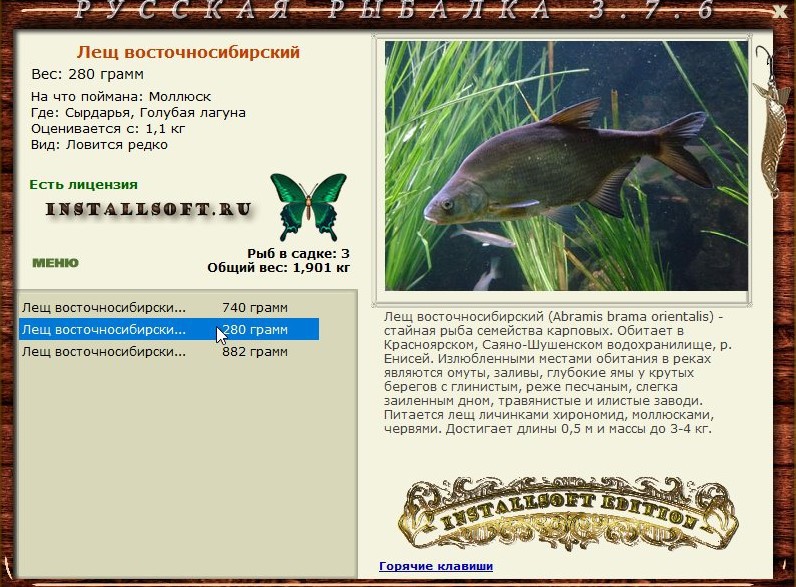The height and width of the screenshot is (587, 796).
Task: Click the fishing lure spoon icon
Action: pos(772,123)
